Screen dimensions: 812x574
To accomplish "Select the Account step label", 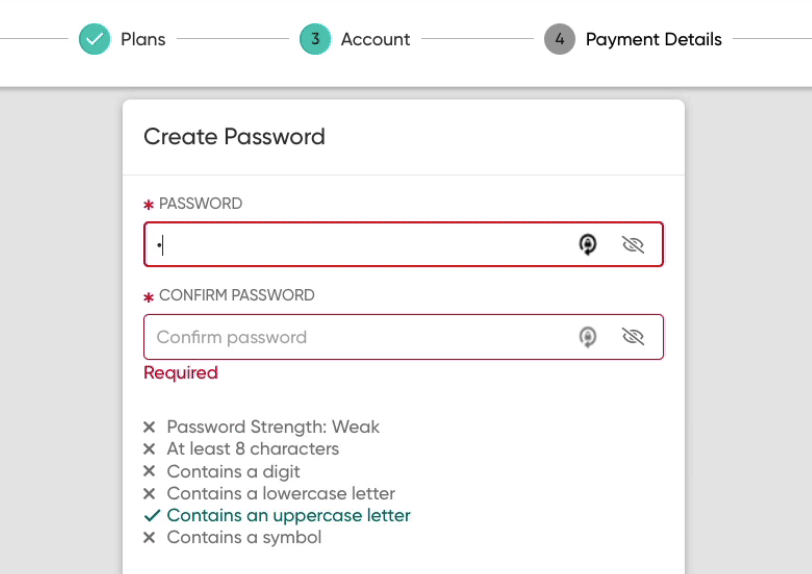I will (x=375, y=39).
